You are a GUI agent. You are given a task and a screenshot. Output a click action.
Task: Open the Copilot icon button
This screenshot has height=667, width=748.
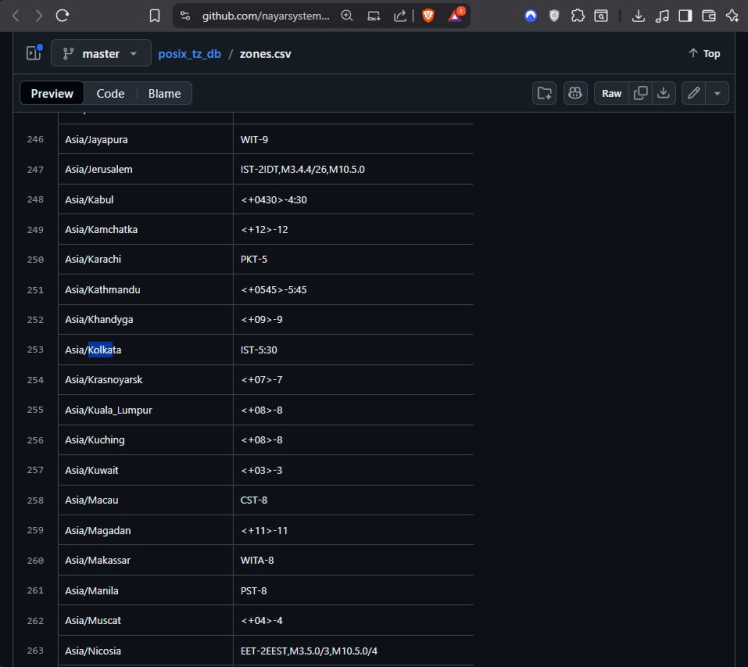coord(575,93)
